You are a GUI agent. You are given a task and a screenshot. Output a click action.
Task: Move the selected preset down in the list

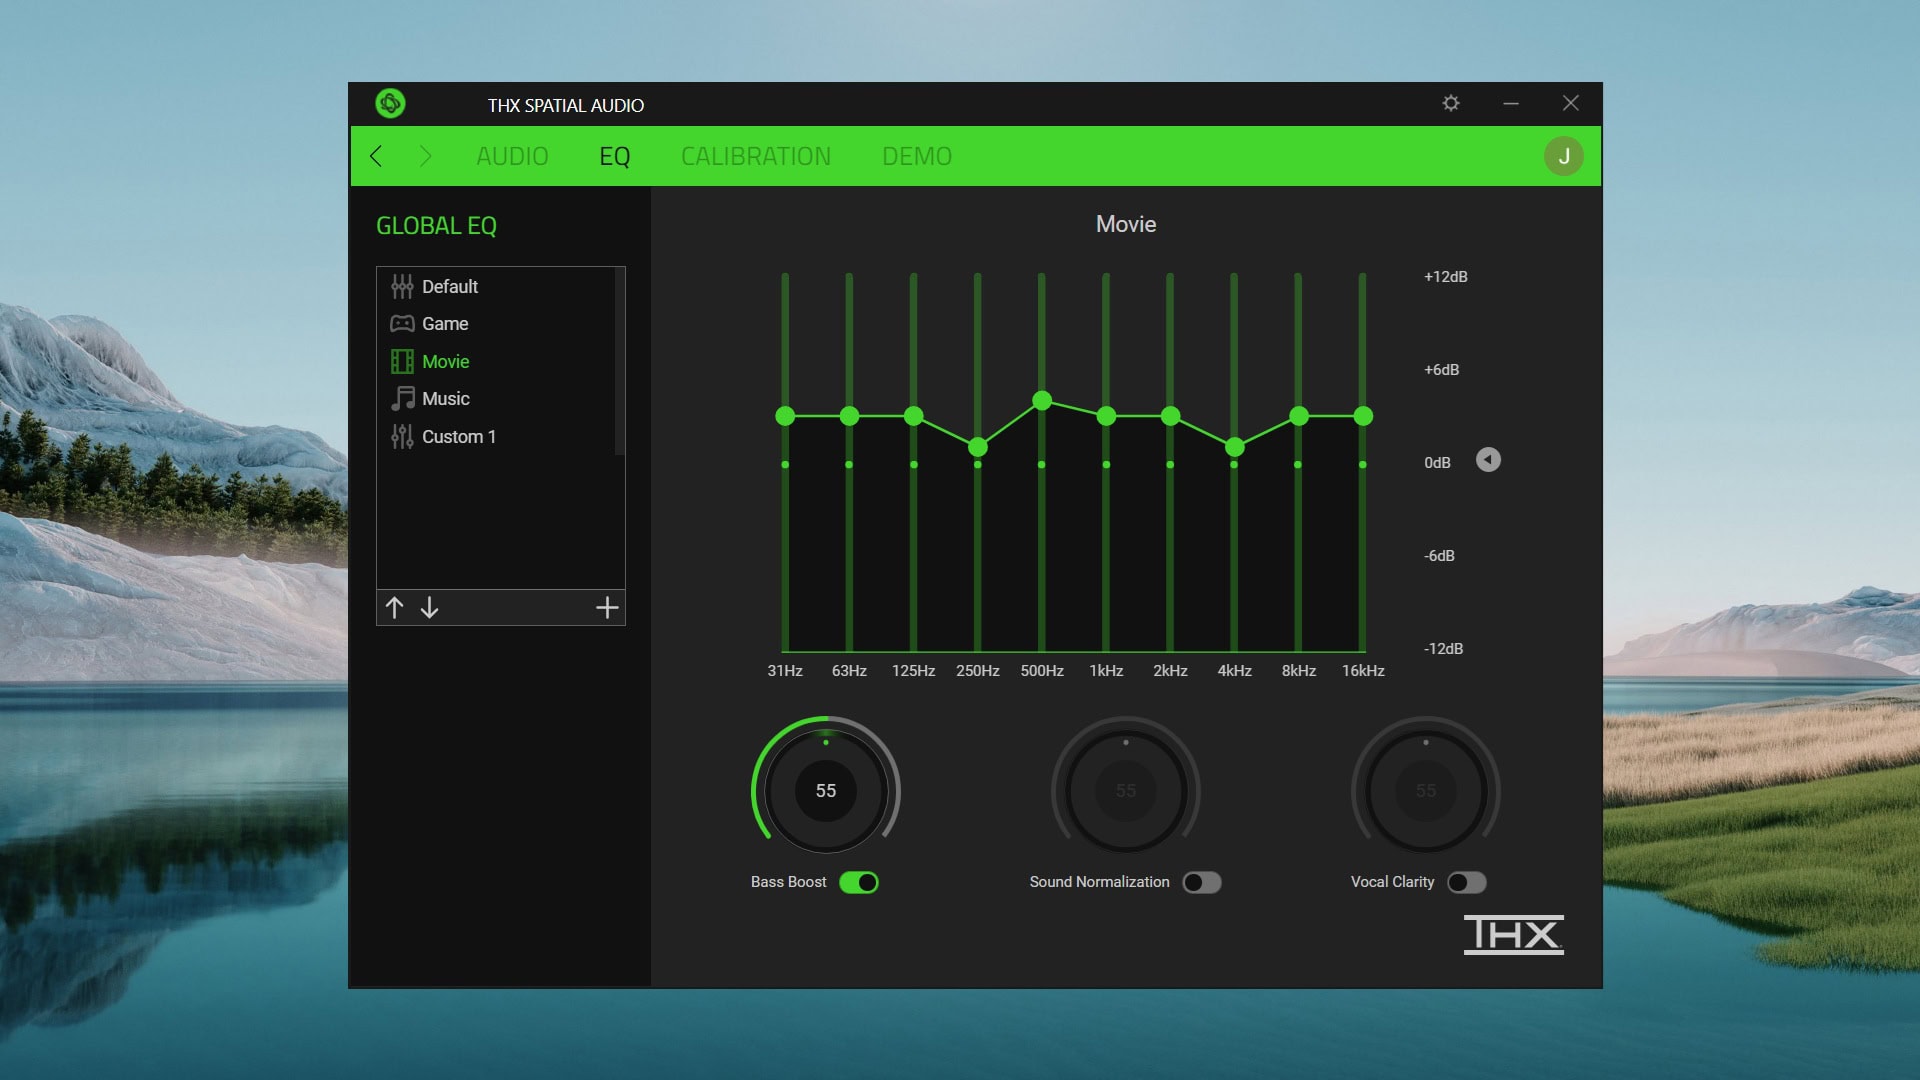coord(430,608)
